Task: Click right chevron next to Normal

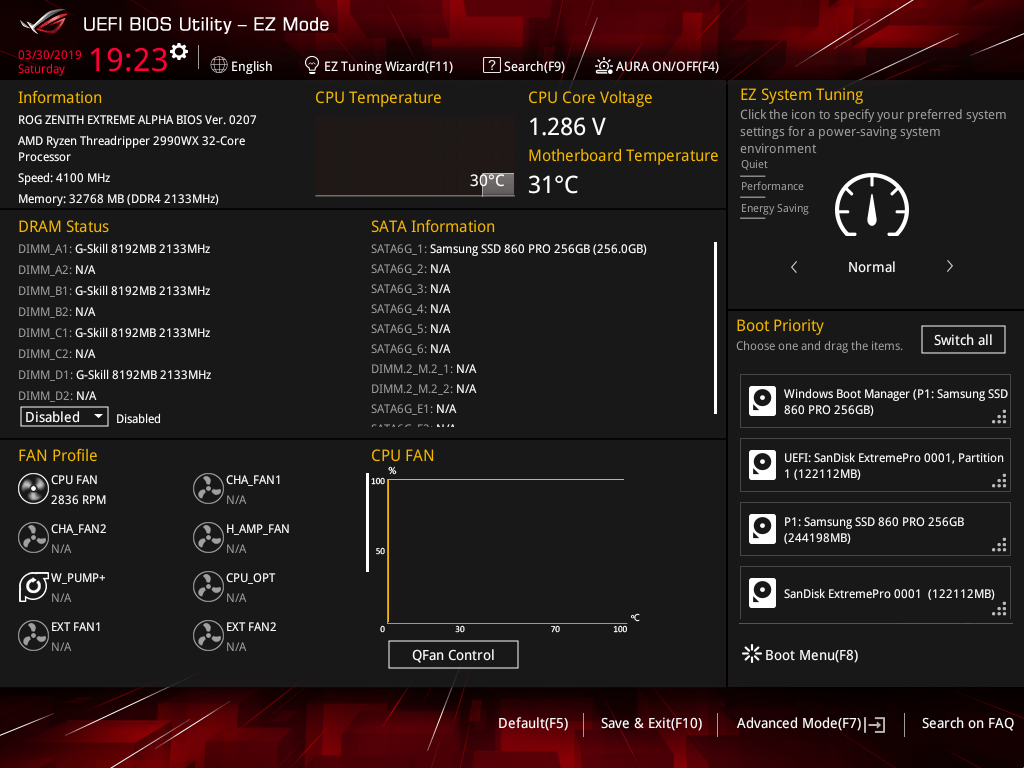Action: pos(949,267)
